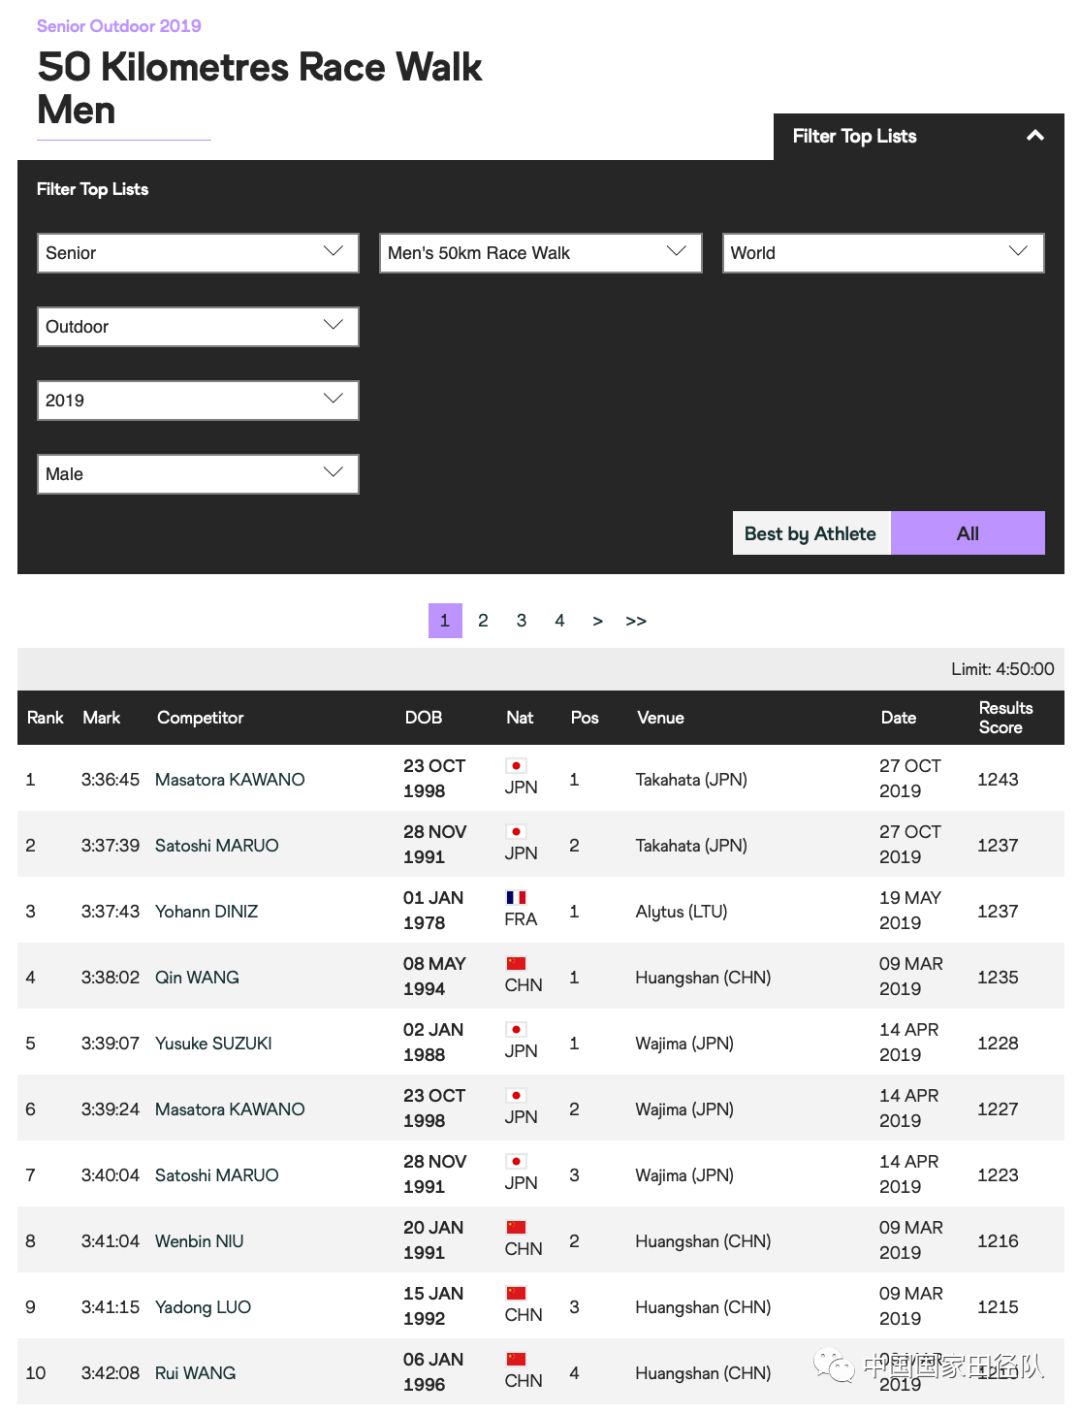
Task: Open Satoshi MARUO profile in rank 7 row
Action: [217, 1175]
